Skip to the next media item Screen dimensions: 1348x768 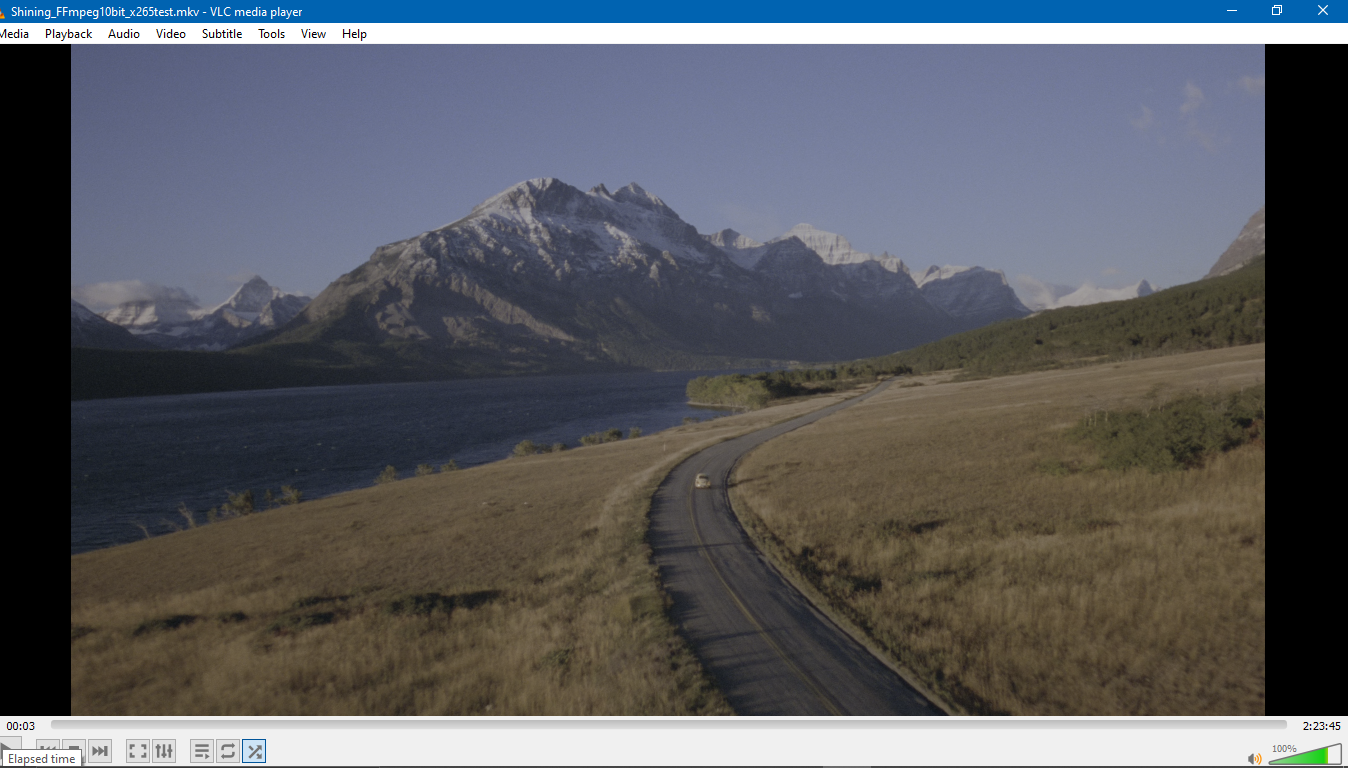click(100, 751)
